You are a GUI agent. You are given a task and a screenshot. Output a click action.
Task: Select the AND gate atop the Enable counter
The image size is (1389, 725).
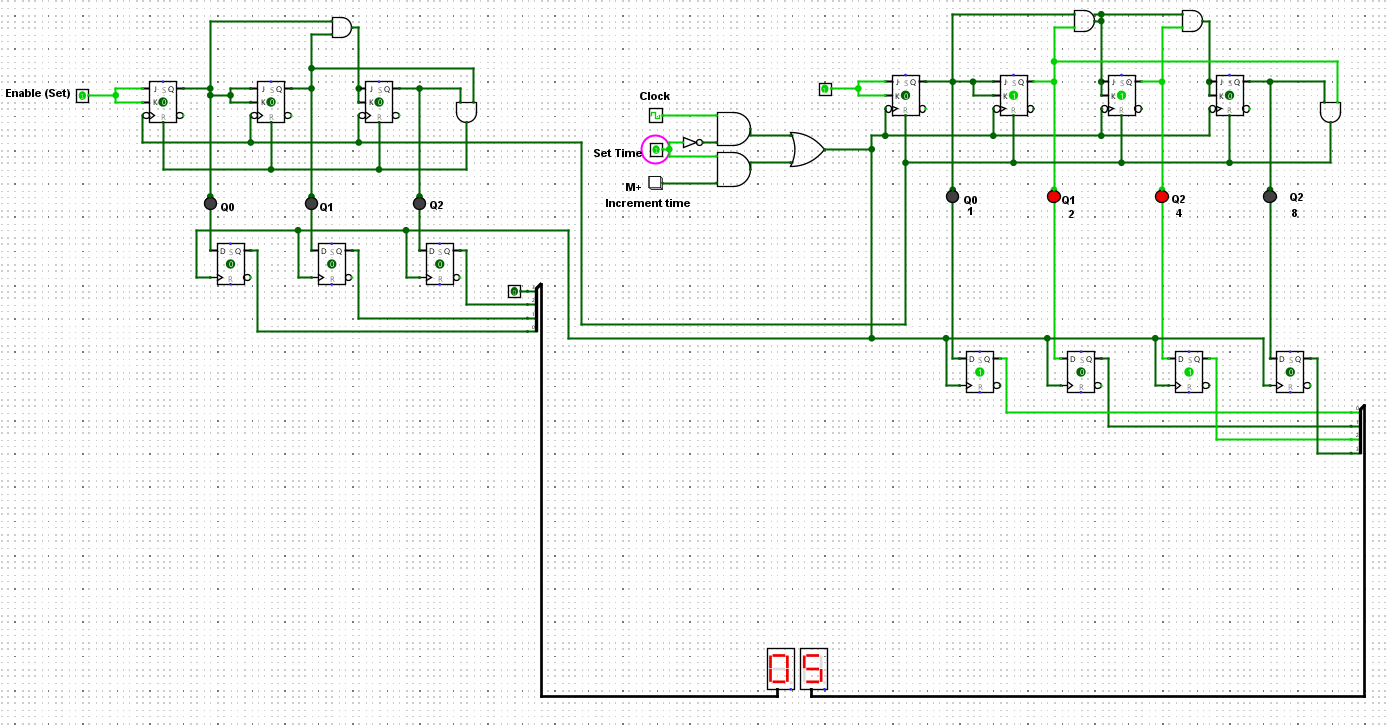[x=341, y=27]
